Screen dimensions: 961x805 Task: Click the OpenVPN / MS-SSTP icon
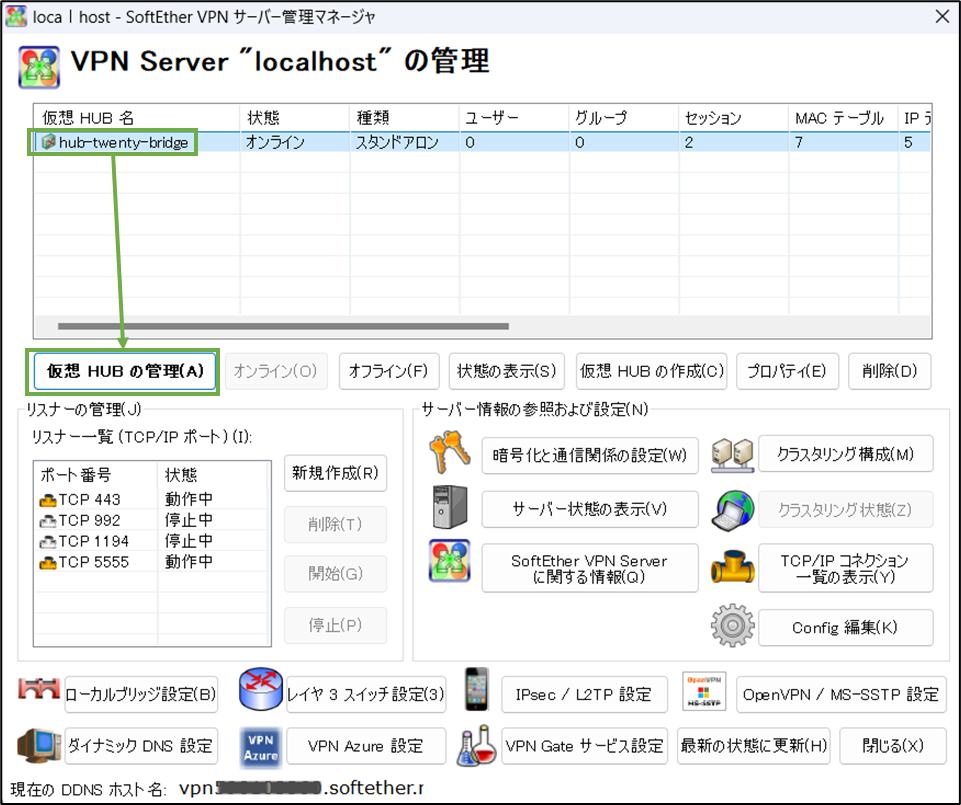703,693
